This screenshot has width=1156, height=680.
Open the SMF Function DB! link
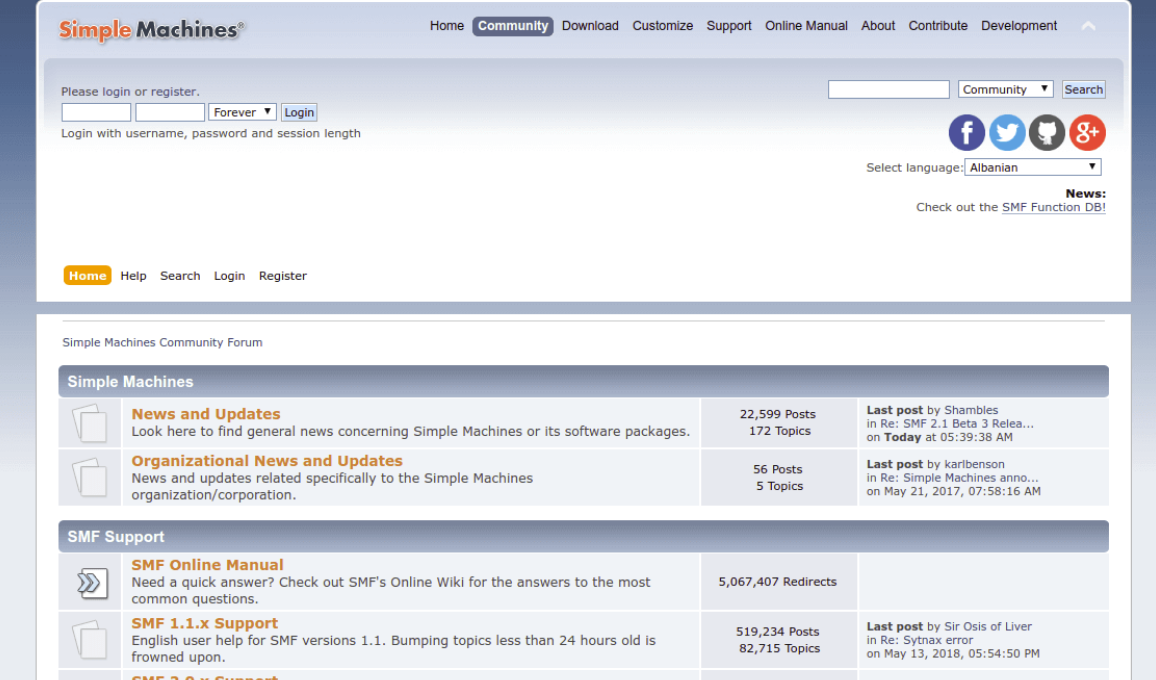1054,207
